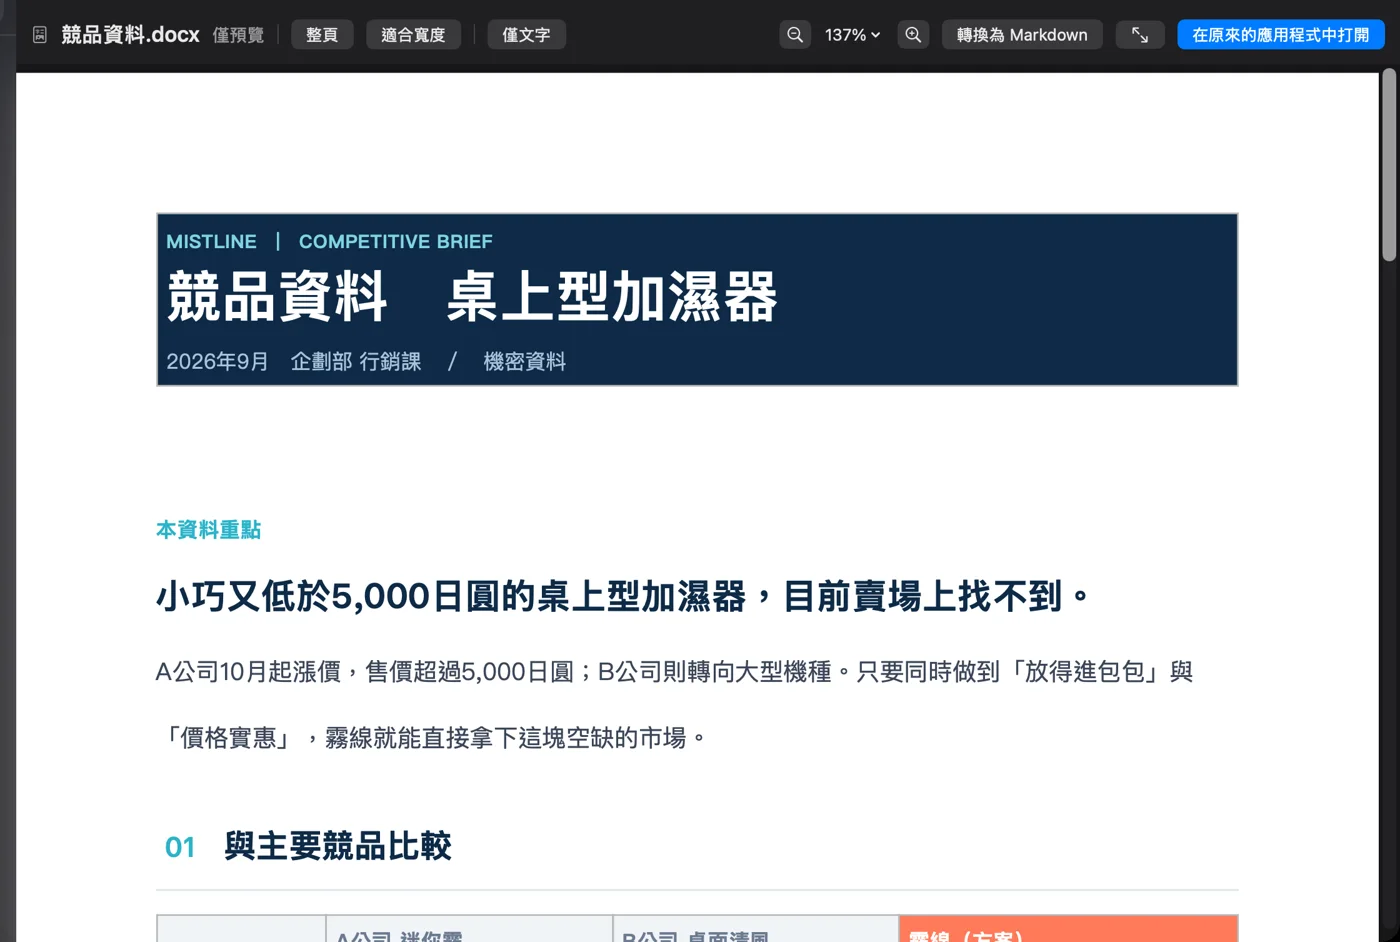This screenshot has width=1400, height=942.
Task: Click the 僅預覽 label in the title bar
Action: pos(238,35)
